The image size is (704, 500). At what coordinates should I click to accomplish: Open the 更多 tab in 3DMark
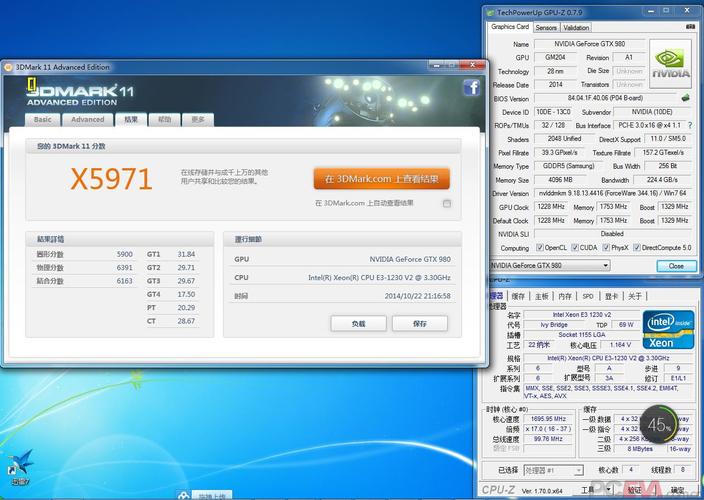198,119
